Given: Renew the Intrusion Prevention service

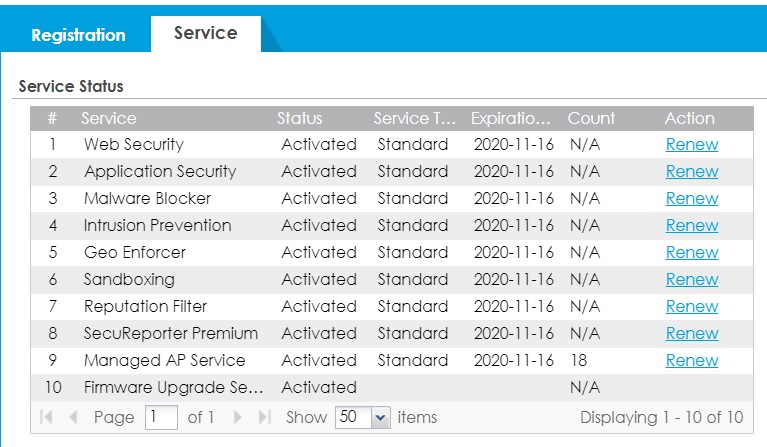Looking at the screenshot, I should (691, 225).
